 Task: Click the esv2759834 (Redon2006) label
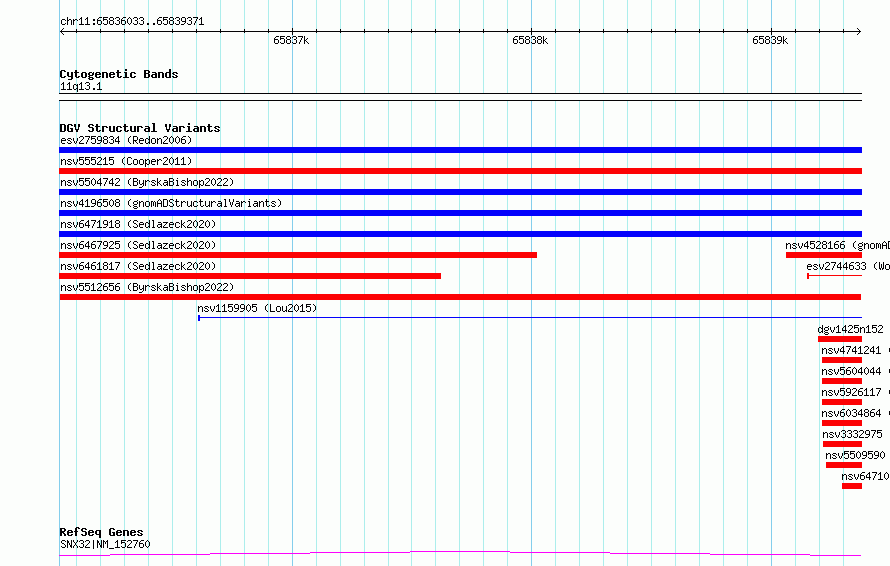pos(126,140)
